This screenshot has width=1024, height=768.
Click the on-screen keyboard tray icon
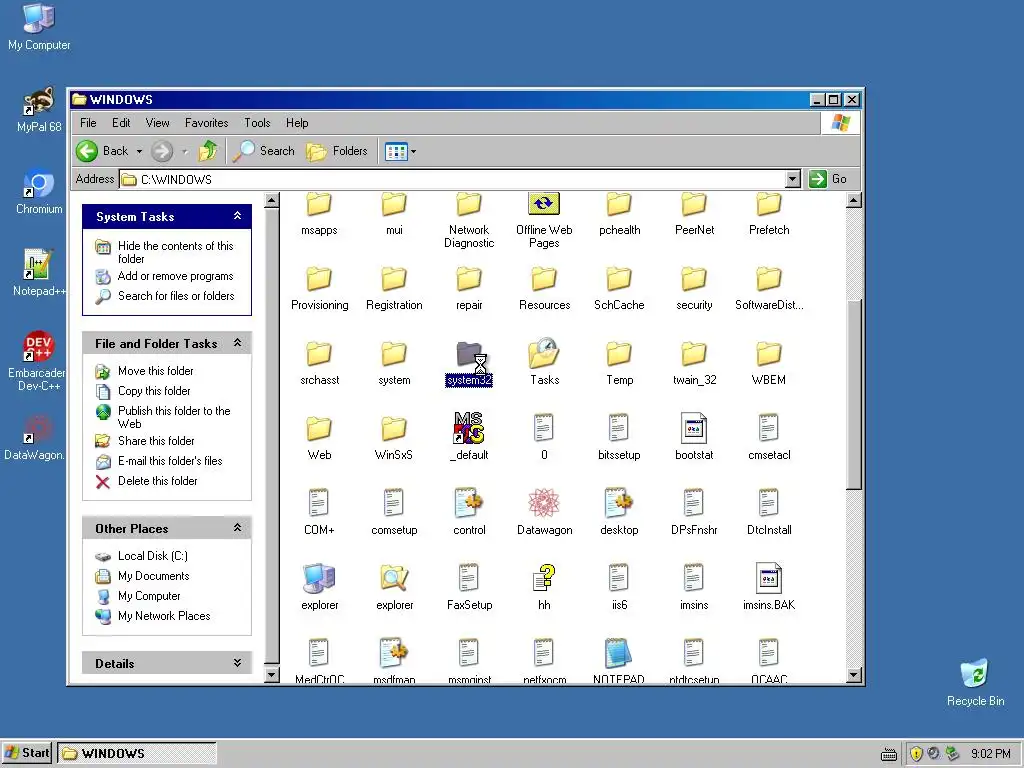tap(889, 754)
